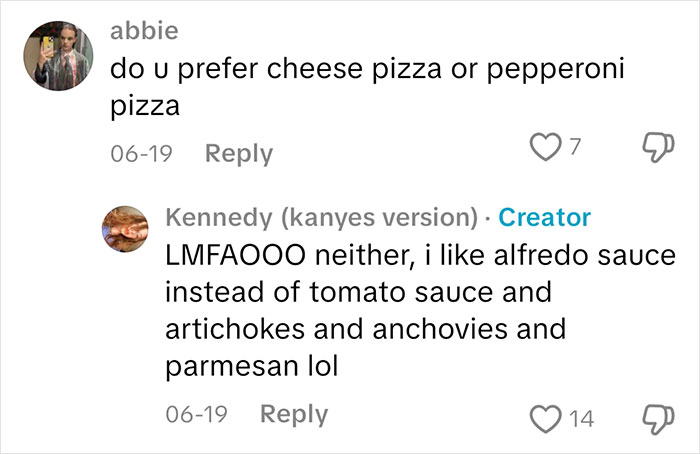Select Kennedy's LMFAOOO neither reply text
Screen dimensions: 700x454
coord(420,311)
